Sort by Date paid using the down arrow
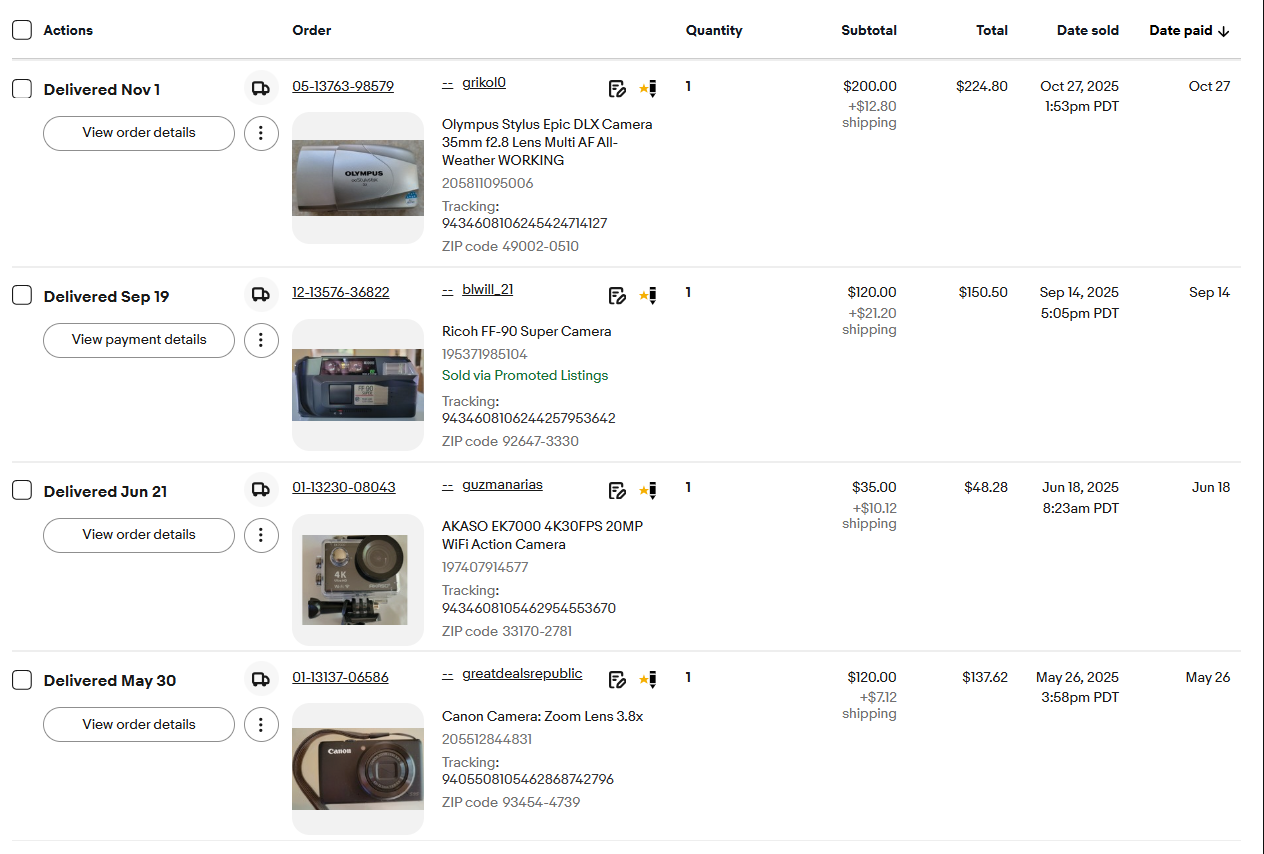Screen dimensions: 1264x854 1223,31
